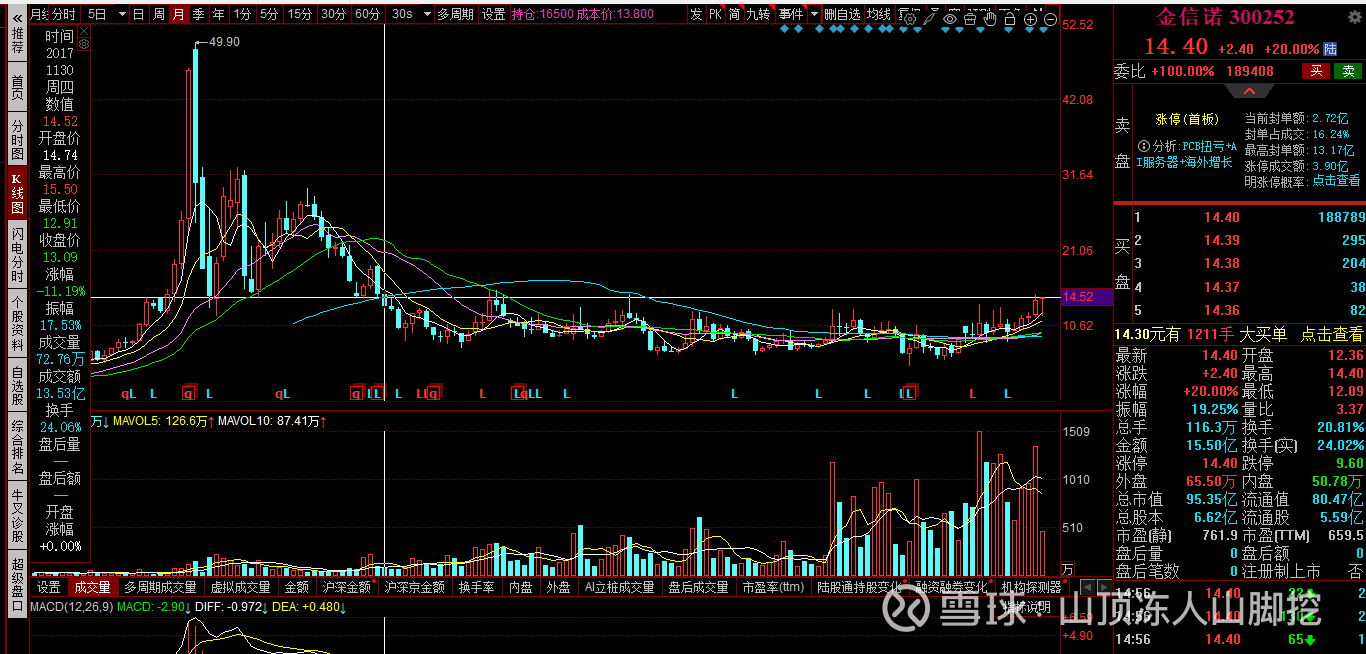
Task: Click the red 买 buy button
Action: [1317, 71]
